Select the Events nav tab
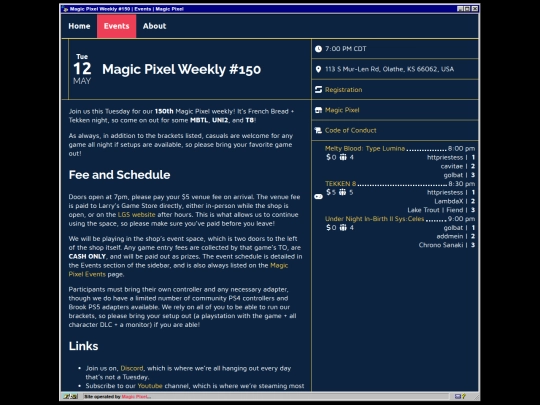This screenshot has height=405, width=540. [x=116, y=26]
